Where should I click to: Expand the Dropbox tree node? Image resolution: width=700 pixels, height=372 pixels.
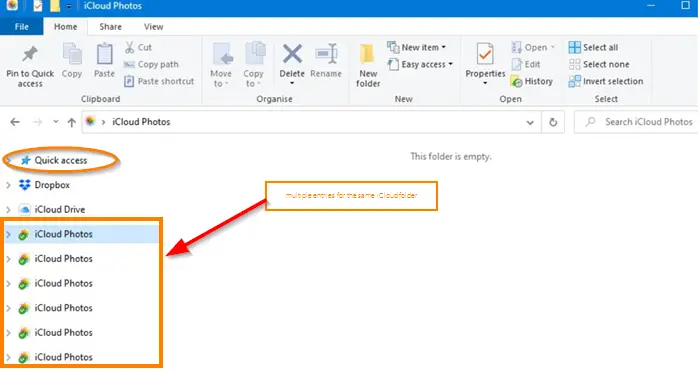8,185
